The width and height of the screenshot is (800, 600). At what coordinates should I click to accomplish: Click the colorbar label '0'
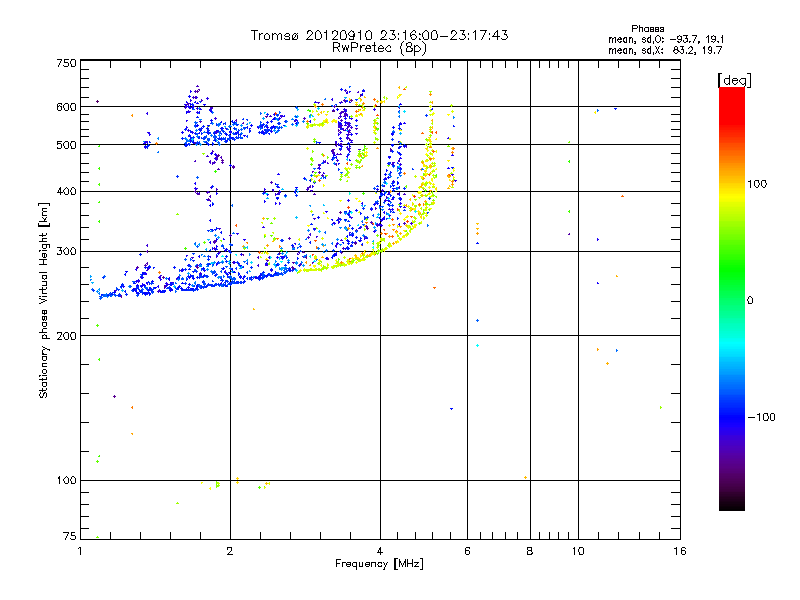(750, 301)
